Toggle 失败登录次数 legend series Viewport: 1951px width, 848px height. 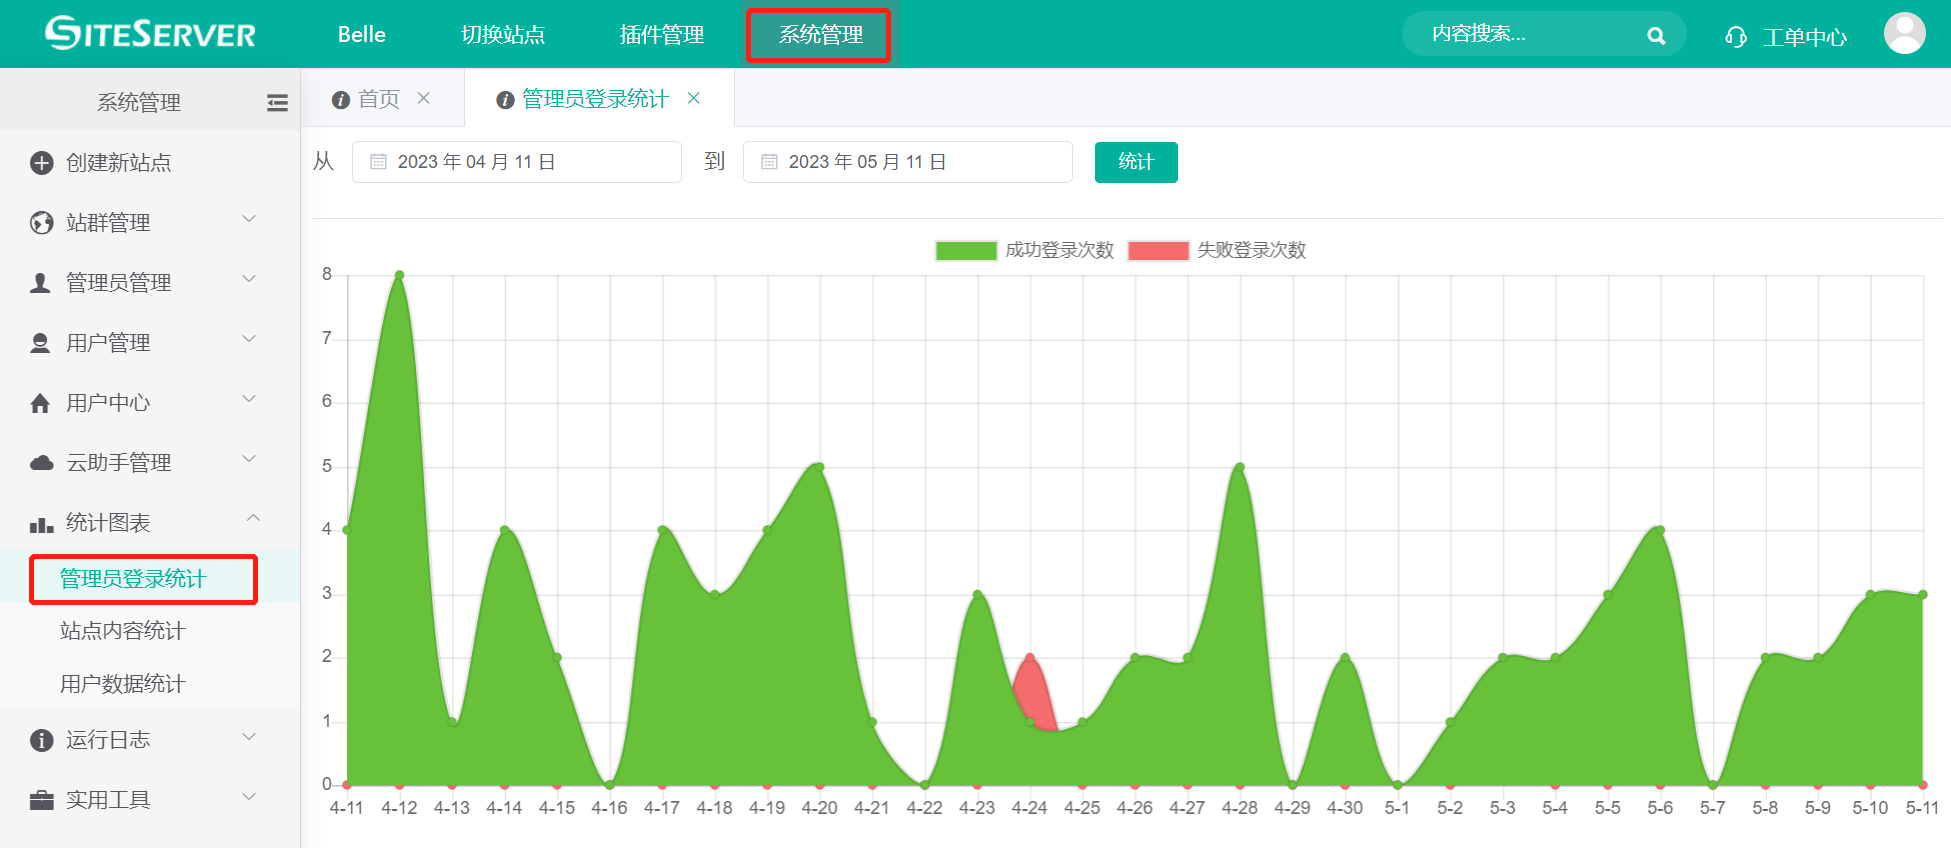(1216, 250)
